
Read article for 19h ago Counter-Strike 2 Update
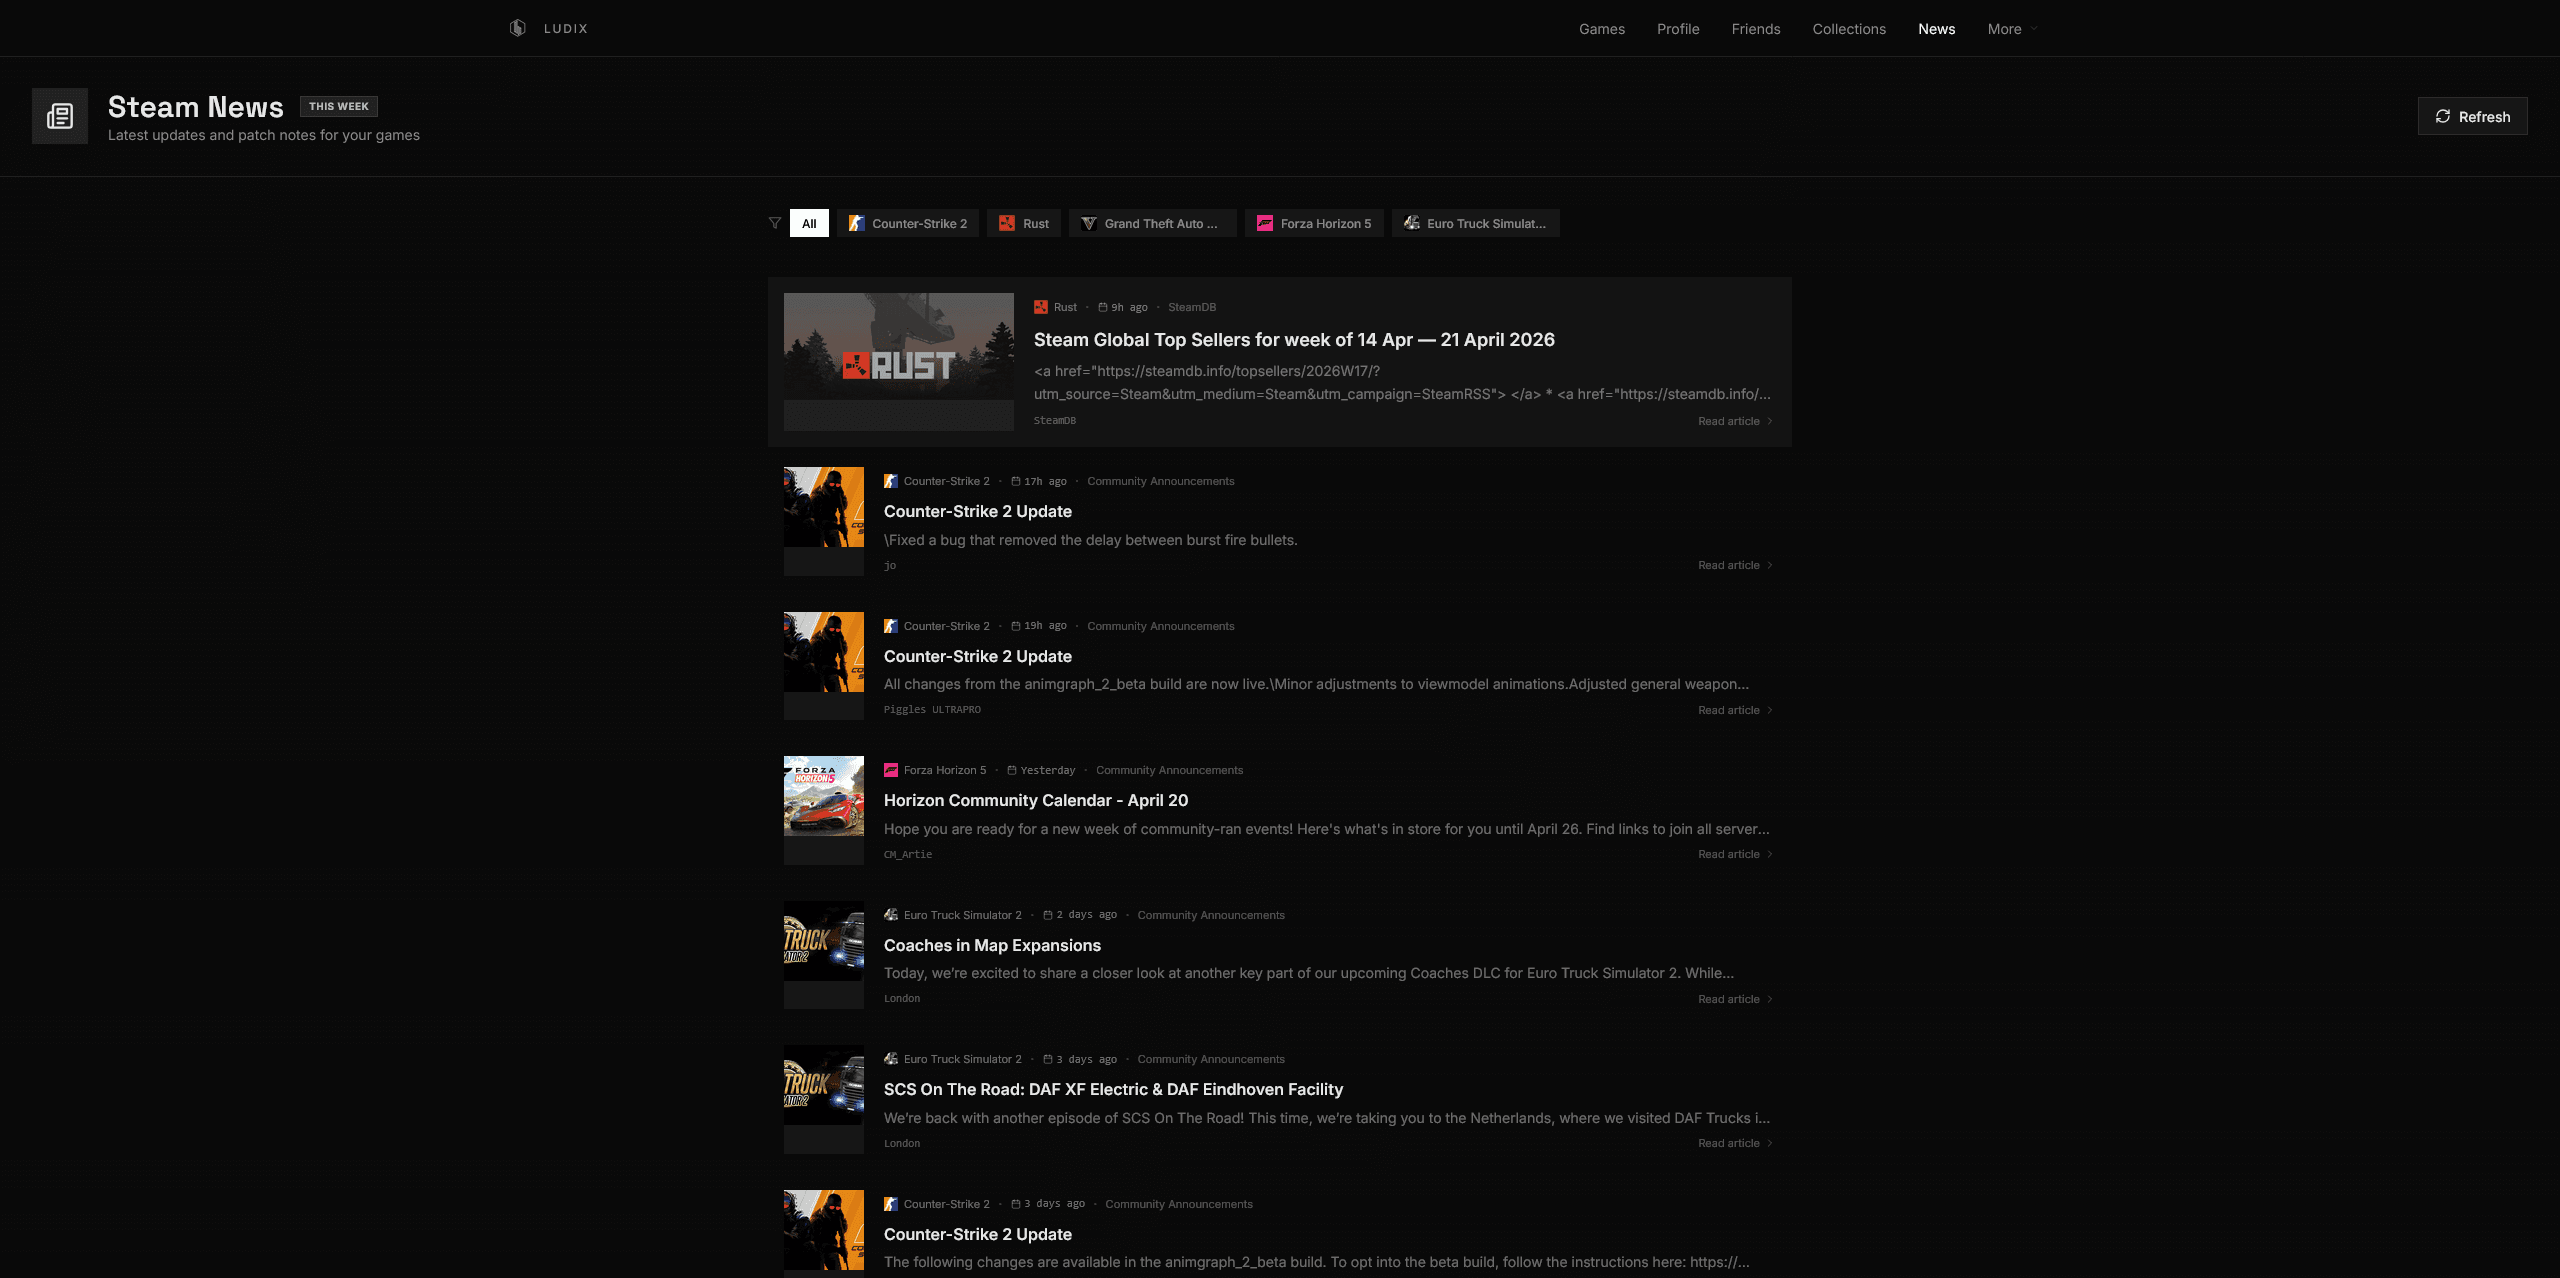1735,710
